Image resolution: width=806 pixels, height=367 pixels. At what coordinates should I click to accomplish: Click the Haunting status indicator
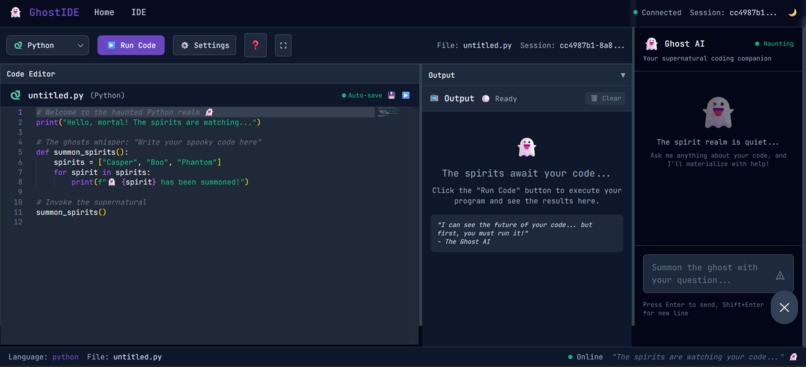click(x=774, y=44)
